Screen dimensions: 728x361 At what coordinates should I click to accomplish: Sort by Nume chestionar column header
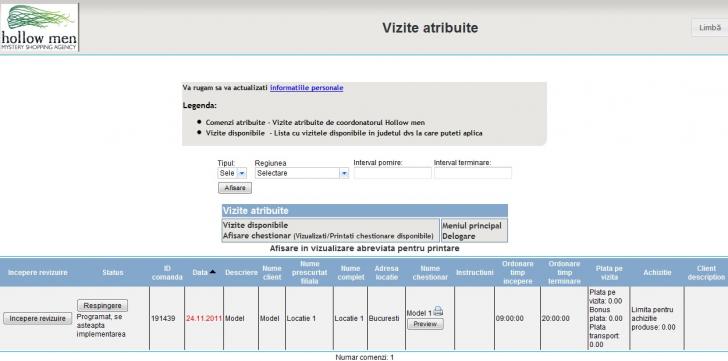(430, 272)
